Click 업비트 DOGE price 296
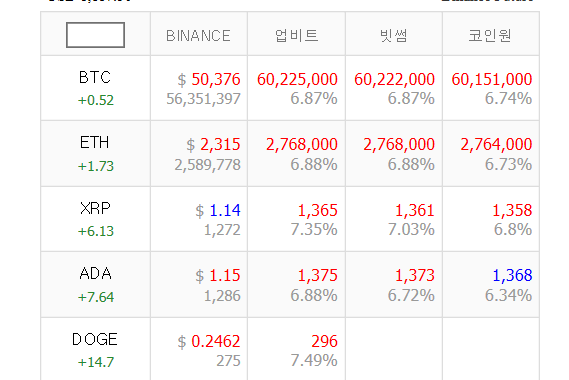 click(324, 342)
